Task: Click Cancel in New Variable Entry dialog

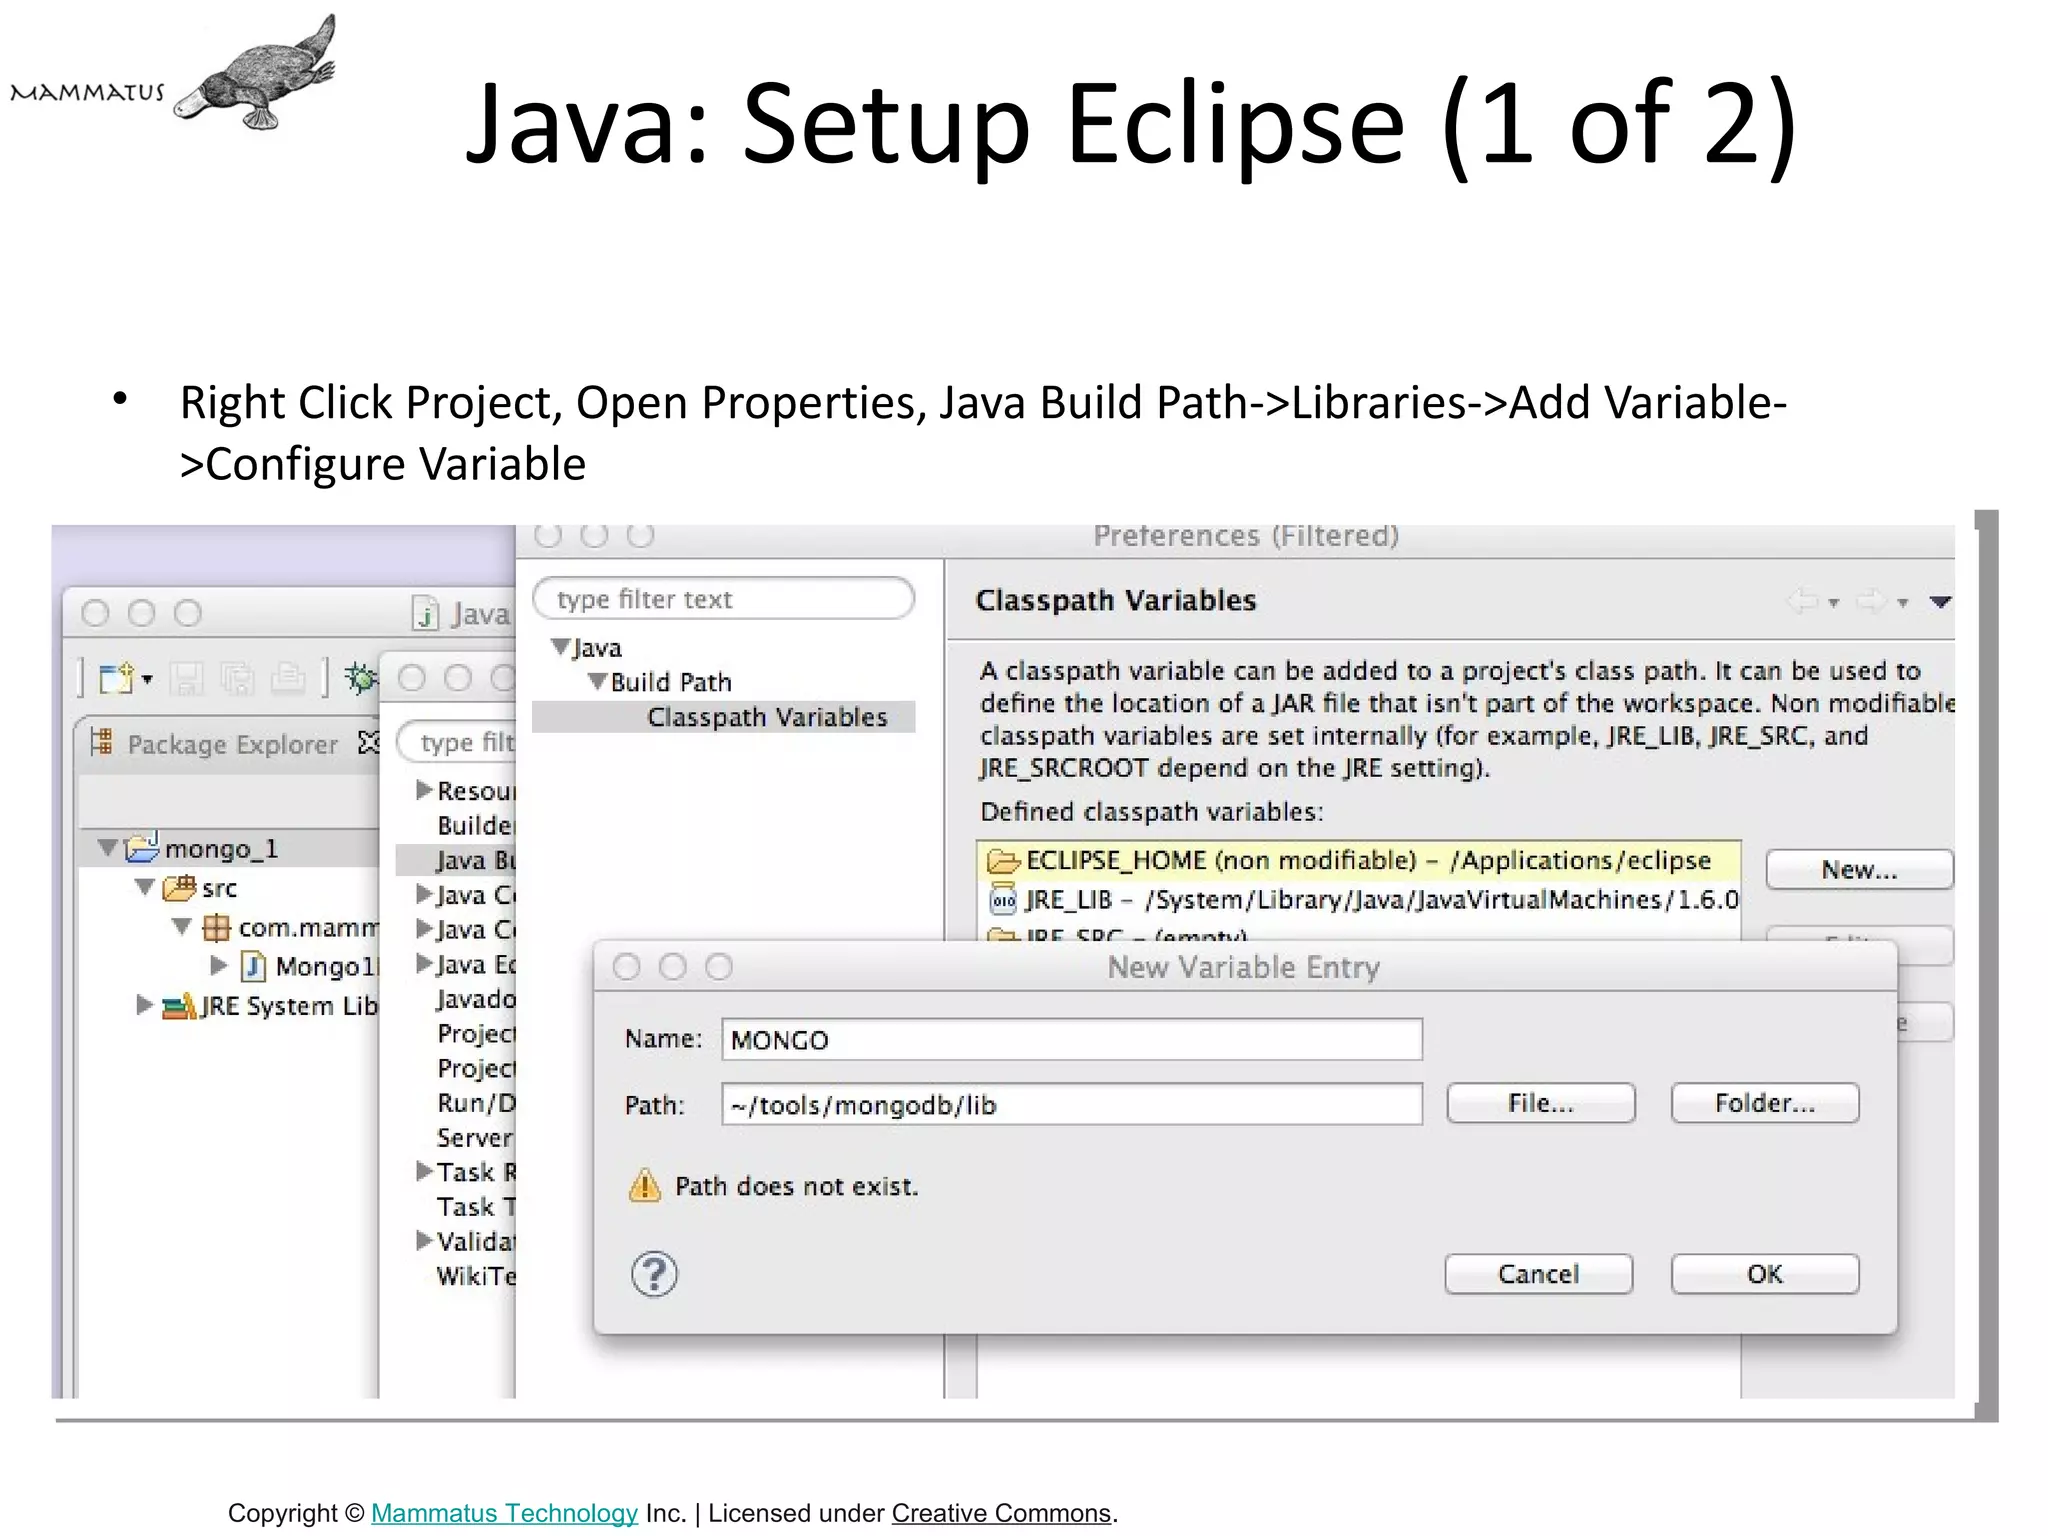Action: (1538, 1274)
